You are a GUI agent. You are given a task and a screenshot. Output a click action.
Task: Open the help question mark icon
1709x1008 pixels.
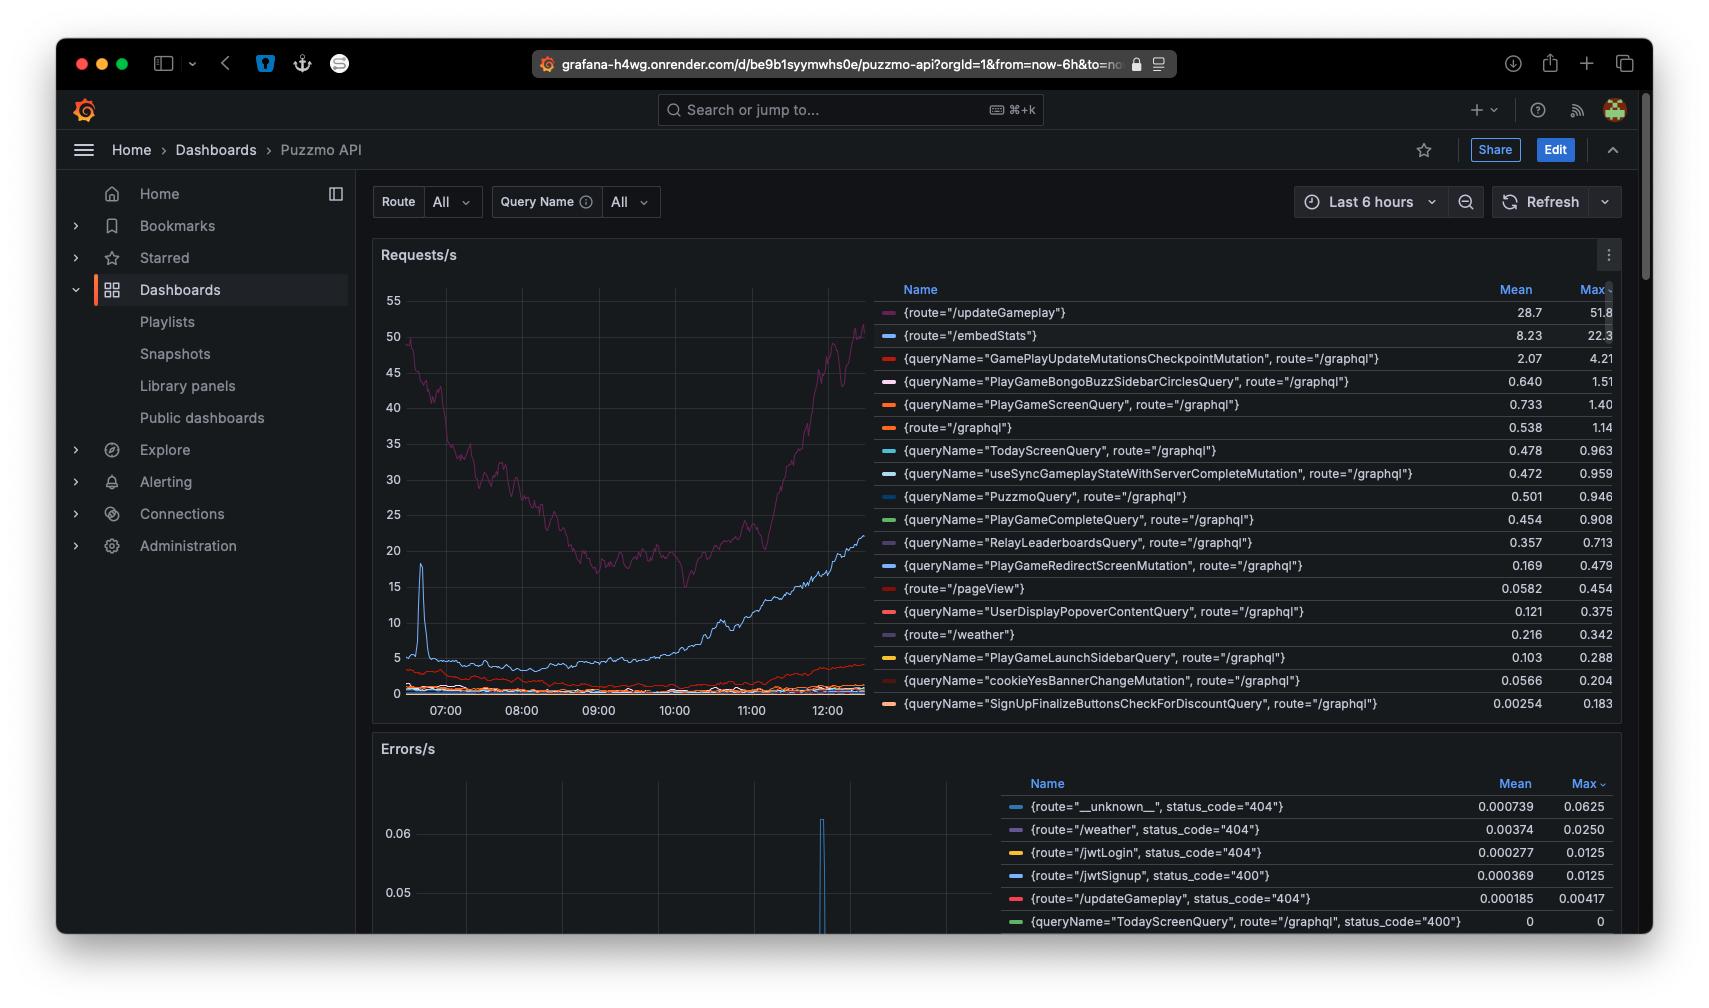point(1538,110)
